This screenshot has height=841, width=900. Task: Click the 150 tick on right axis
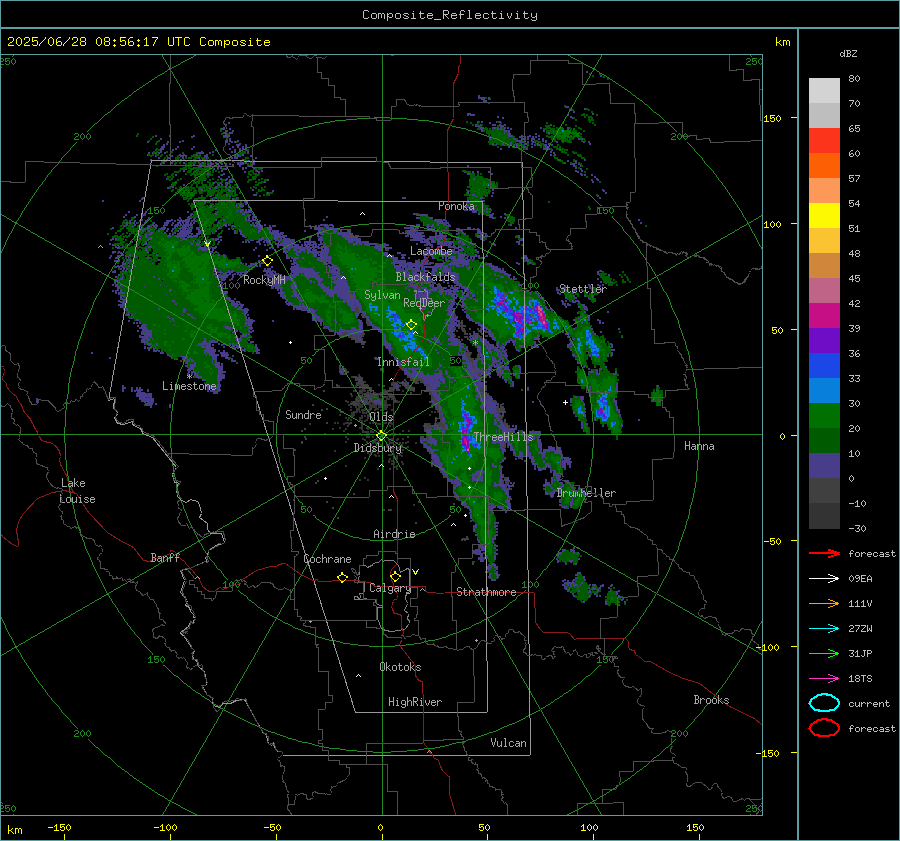point(772,118)
